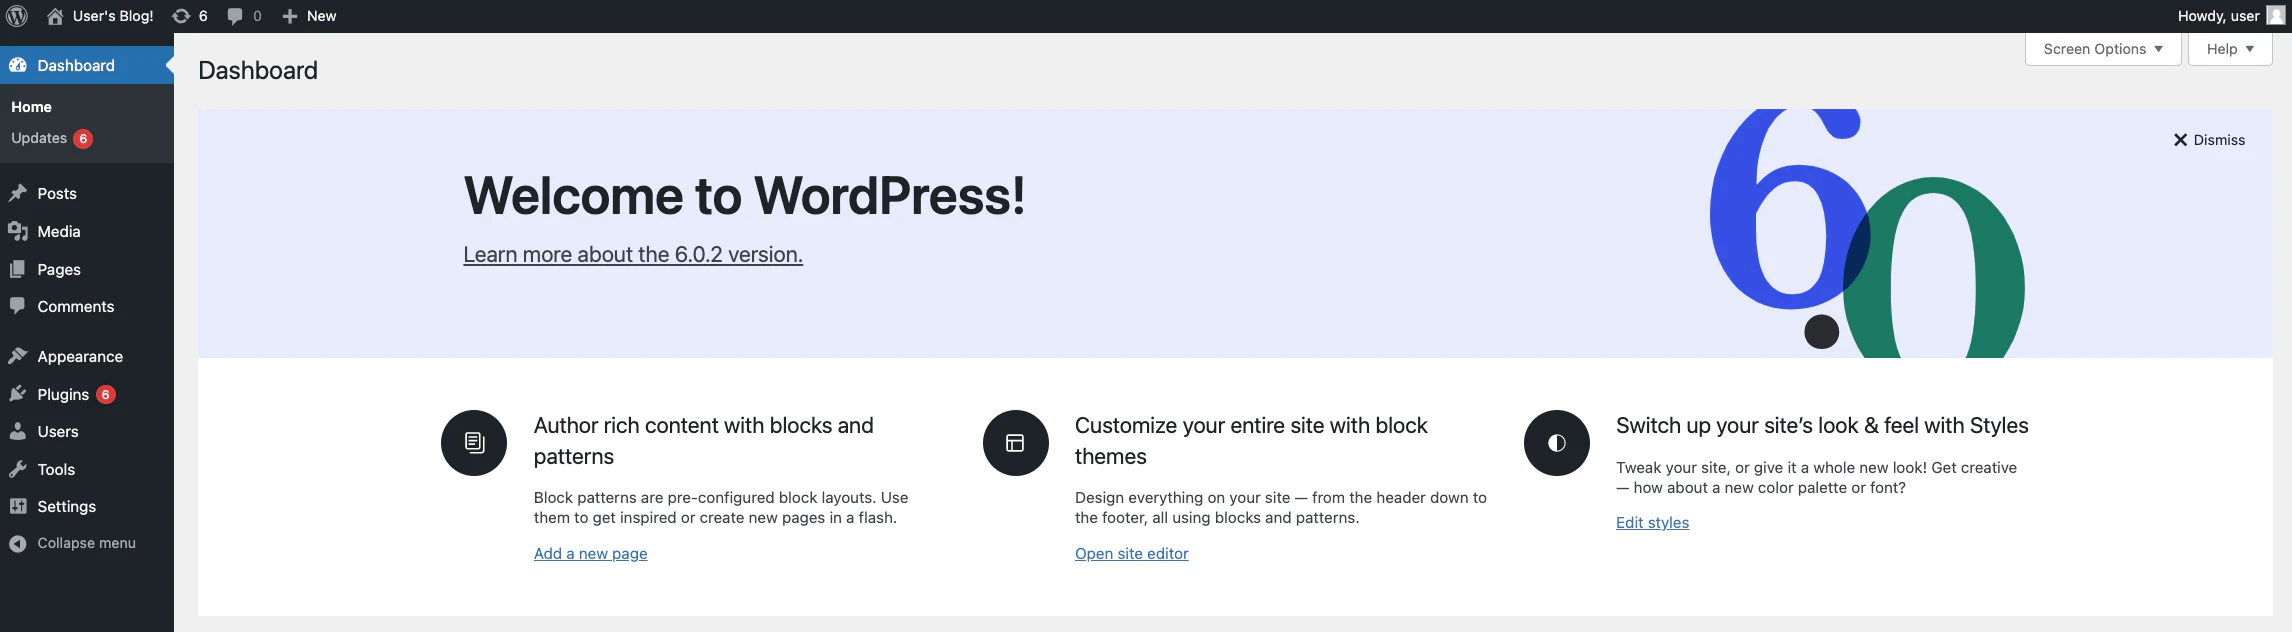Screen dimensions: 2292x632
Task: Click the Settings sliders icon in sidebar
Action: (18, 506)
